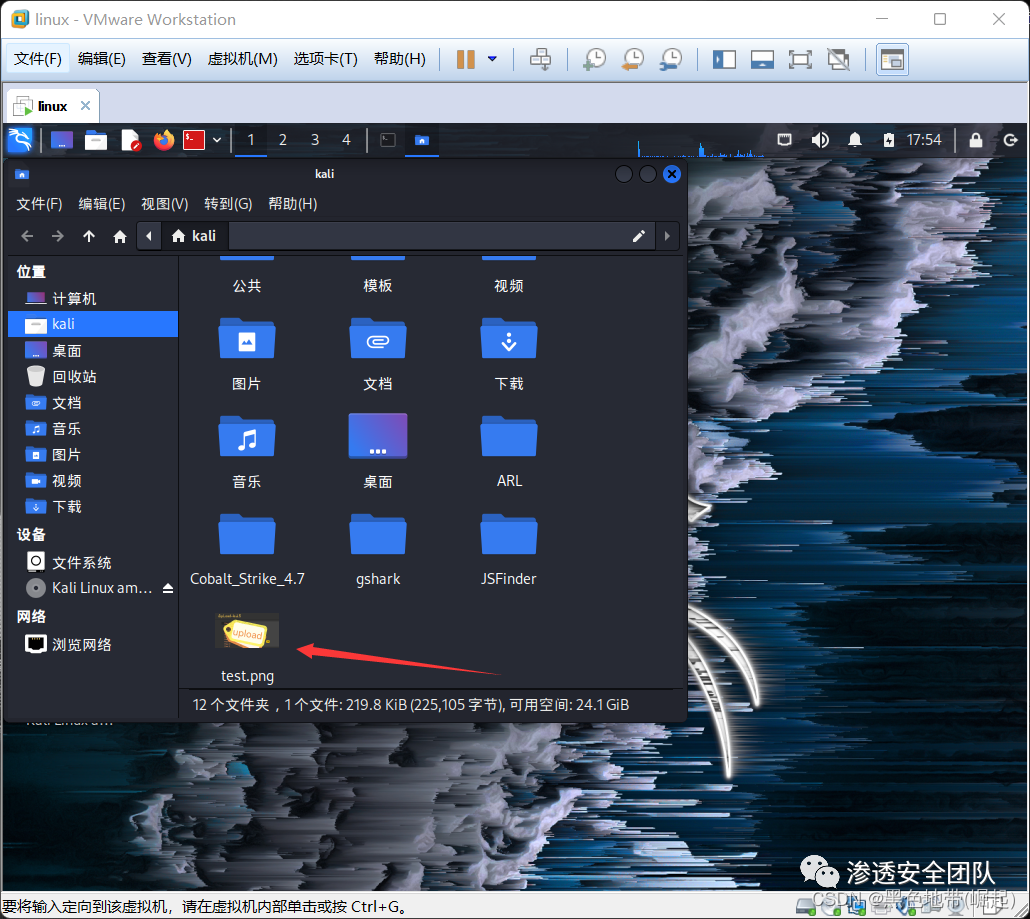This screenshot has height=919, width=1030.
Task: Select the test.png thumbnail
Action: point(247,631)
